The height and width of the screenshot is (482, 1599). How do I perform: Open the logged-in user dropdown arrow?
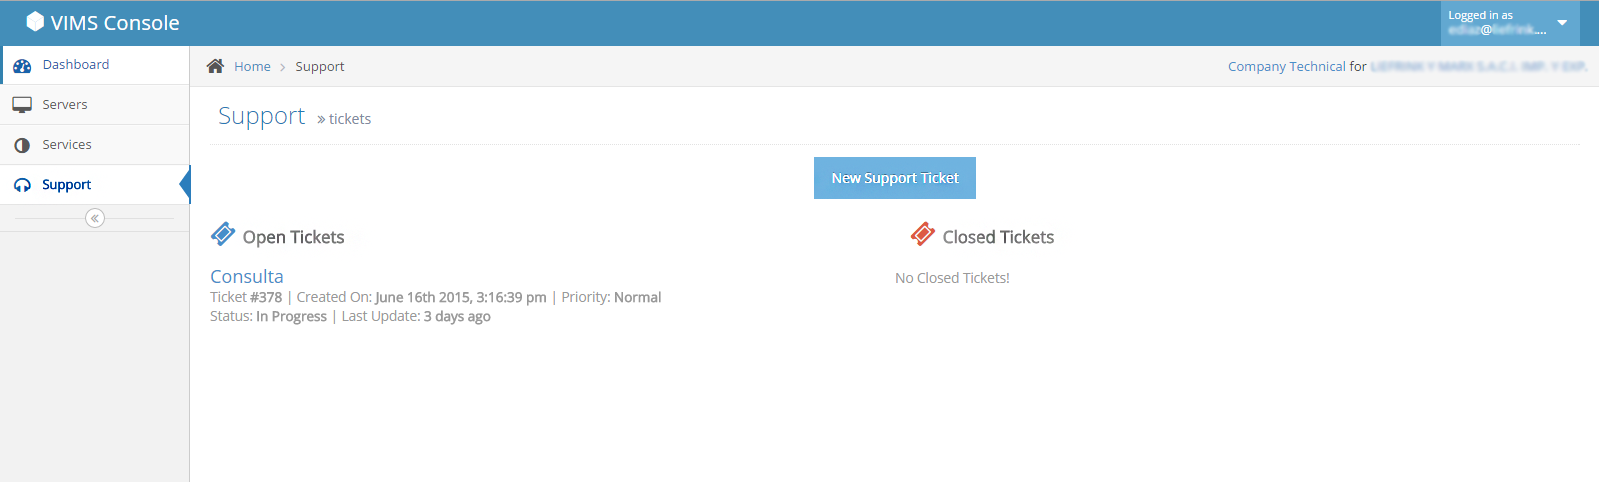[x=1562, y=22]
